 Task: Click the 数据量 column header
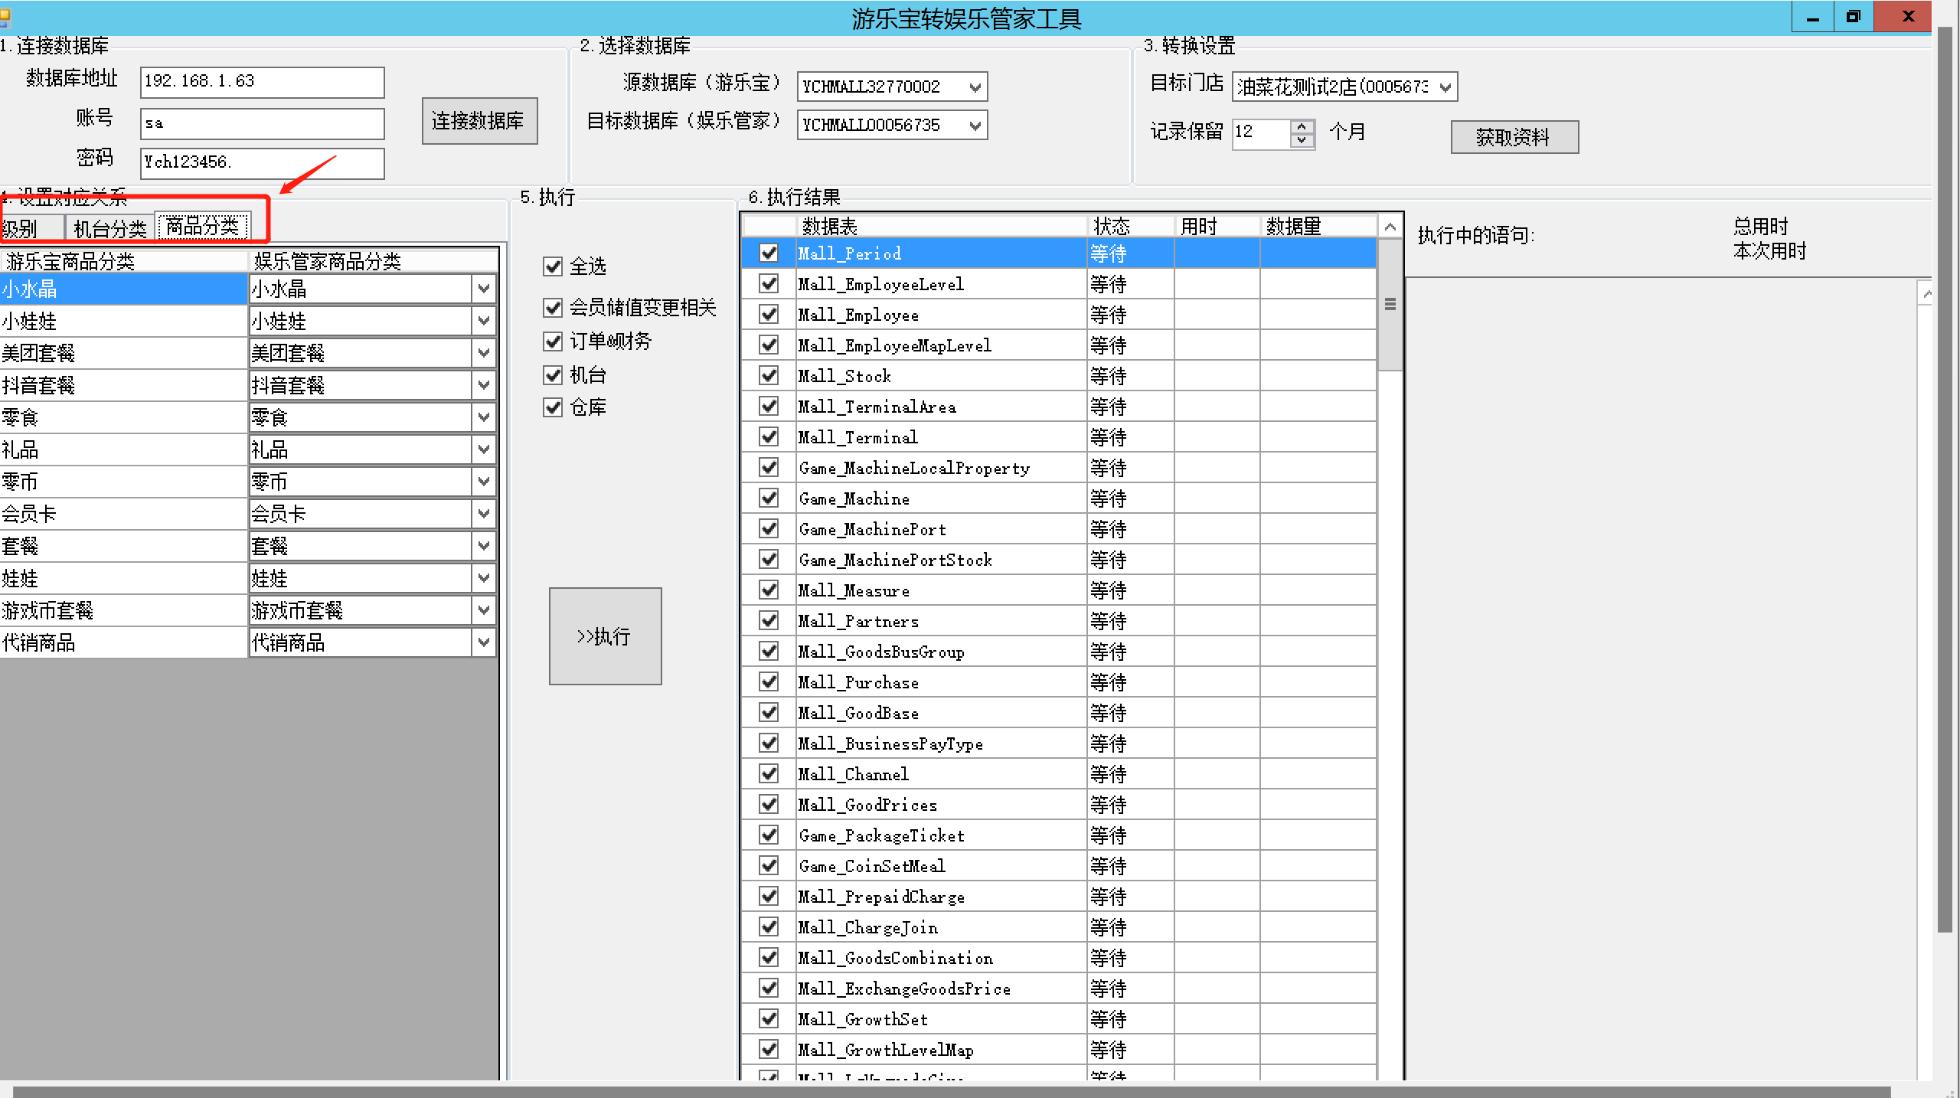pos(1318,226)
